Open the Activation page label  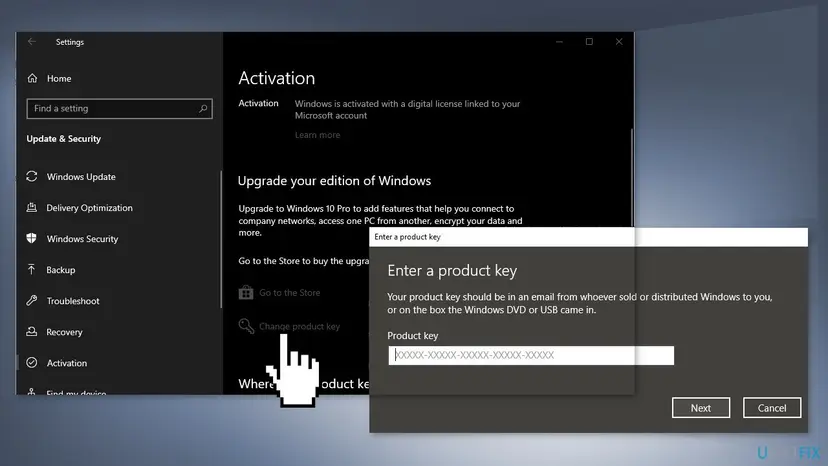click(x=67, y=363)
